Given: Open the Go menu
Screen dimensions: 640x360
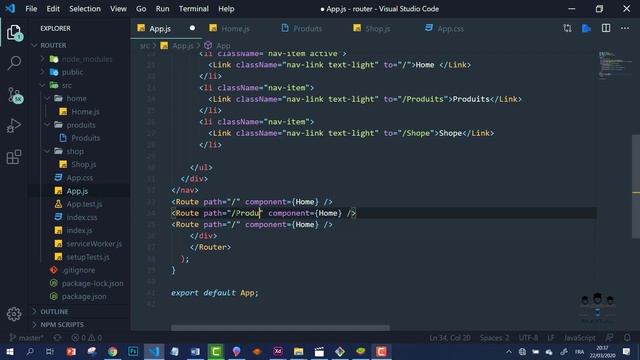Looking at the screenshot, I should tap(141, 9).
